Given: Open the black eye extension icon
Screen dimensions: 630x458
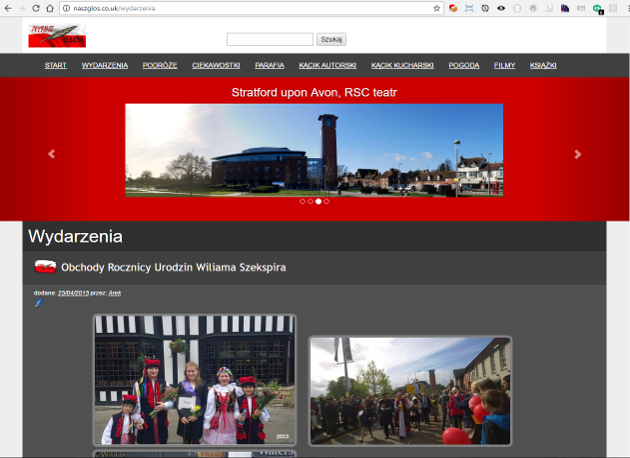Looking at the screenshot, I should [x=501, y=8].
